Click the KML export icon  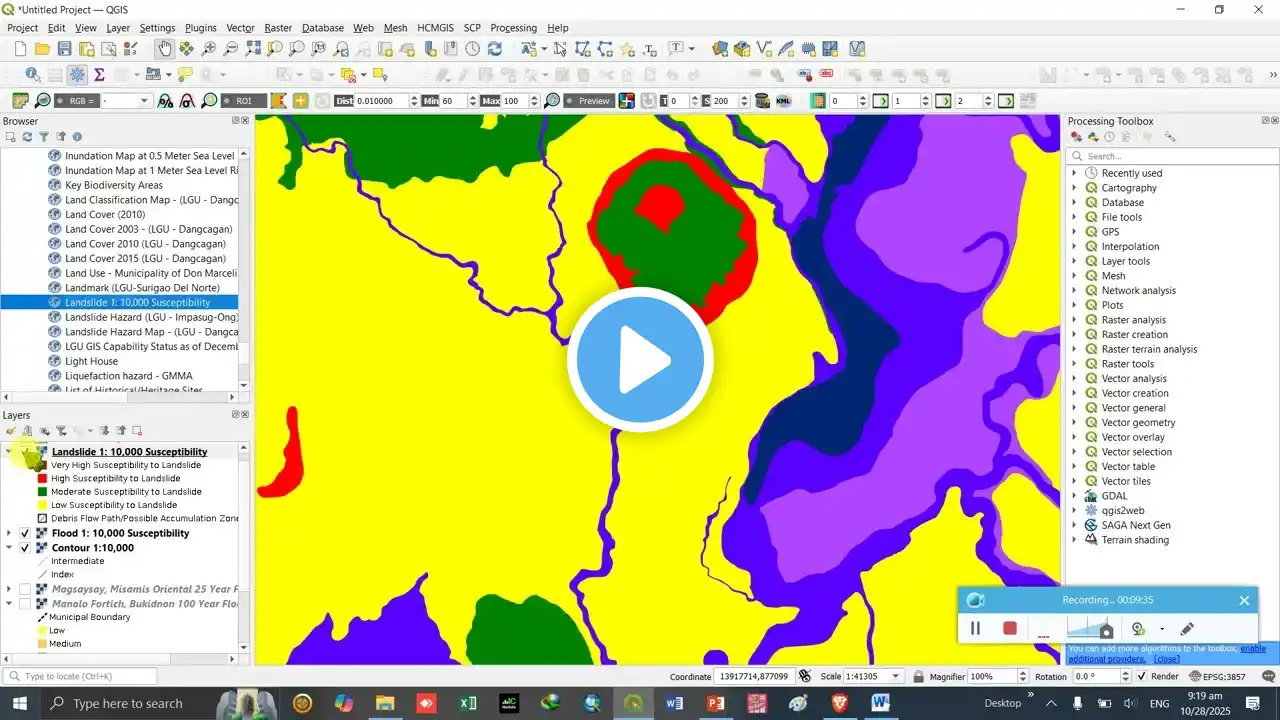click(783, 101)
